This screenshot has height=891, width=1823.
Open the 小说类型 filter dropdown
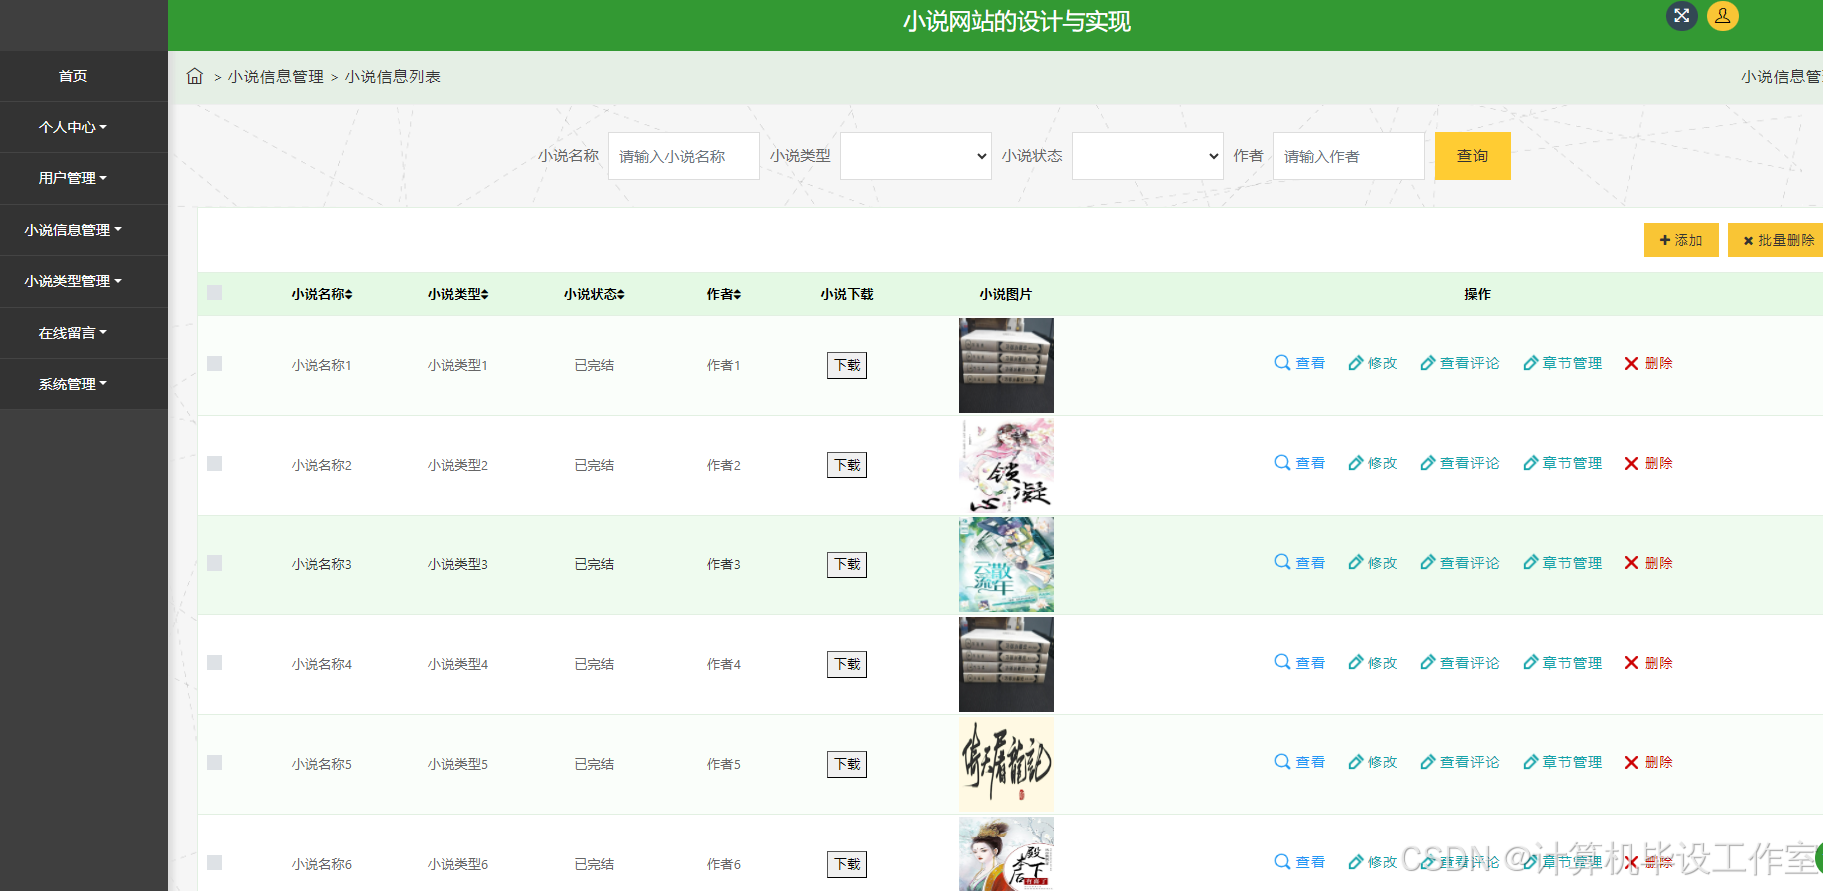916,156
